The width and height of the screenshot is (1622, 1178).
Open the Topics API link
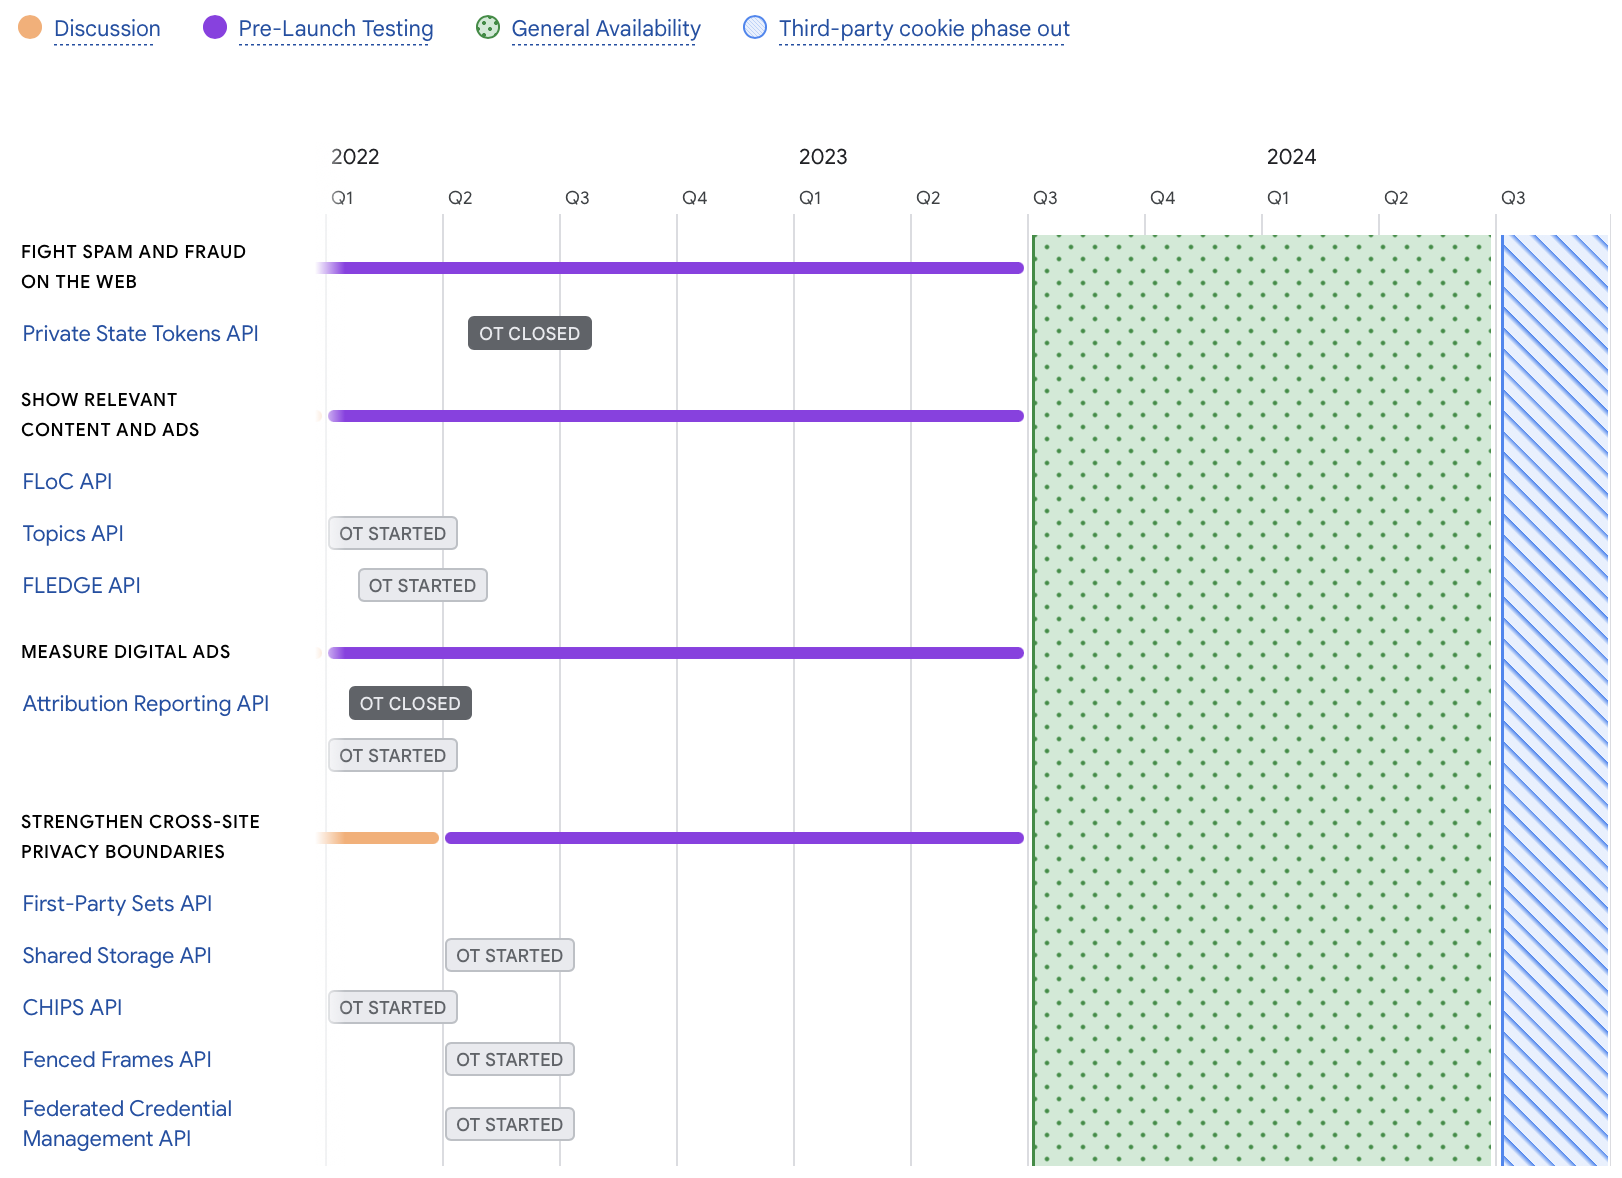click(73, 534)
